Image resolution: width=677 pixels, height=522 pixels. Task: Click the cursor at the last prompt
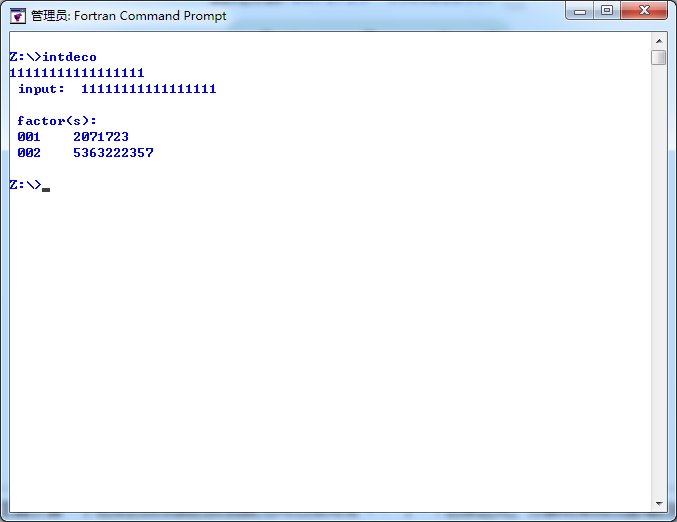(46, 187)
